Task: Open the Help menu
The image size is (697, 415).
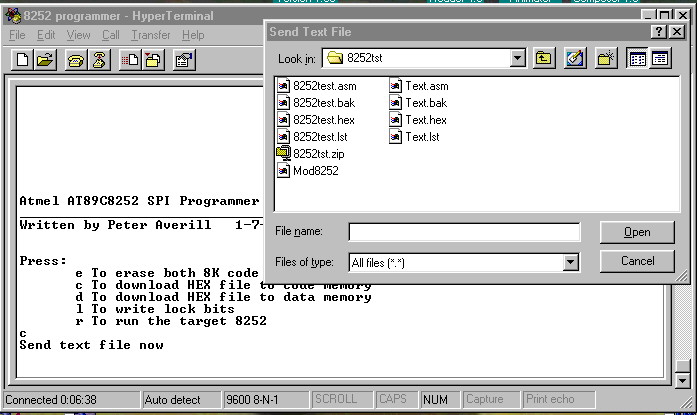Action: [x=193, y=35]
